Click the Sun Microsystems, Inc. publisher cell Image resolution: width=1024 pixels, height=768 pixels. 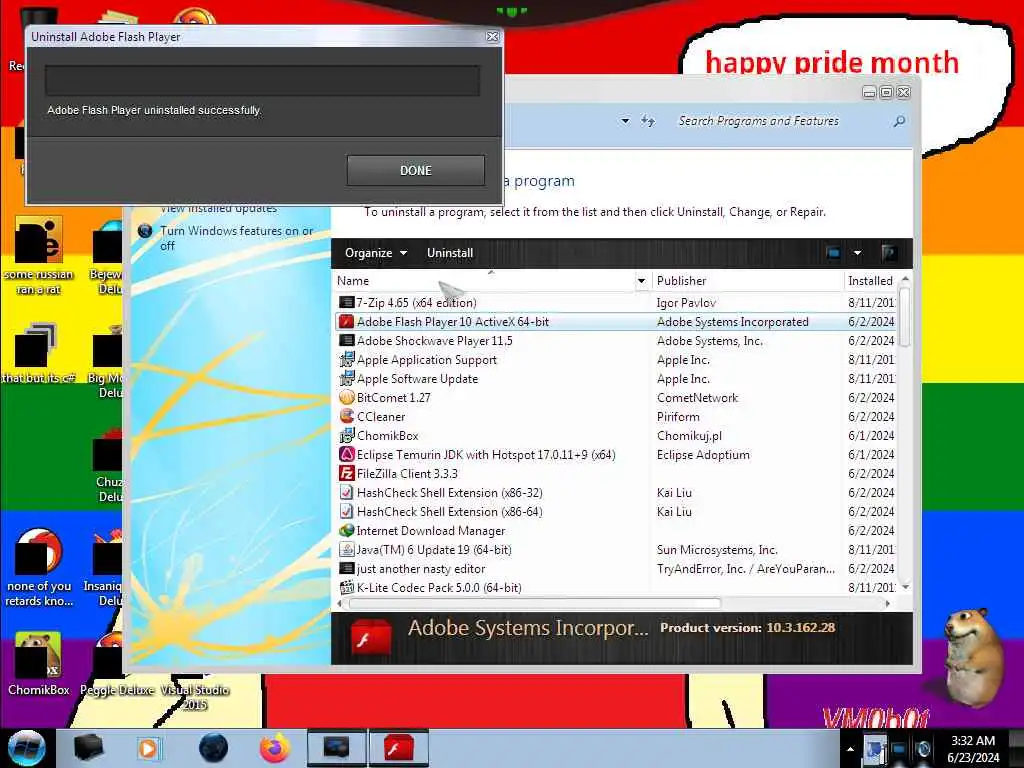click(718, 549)
